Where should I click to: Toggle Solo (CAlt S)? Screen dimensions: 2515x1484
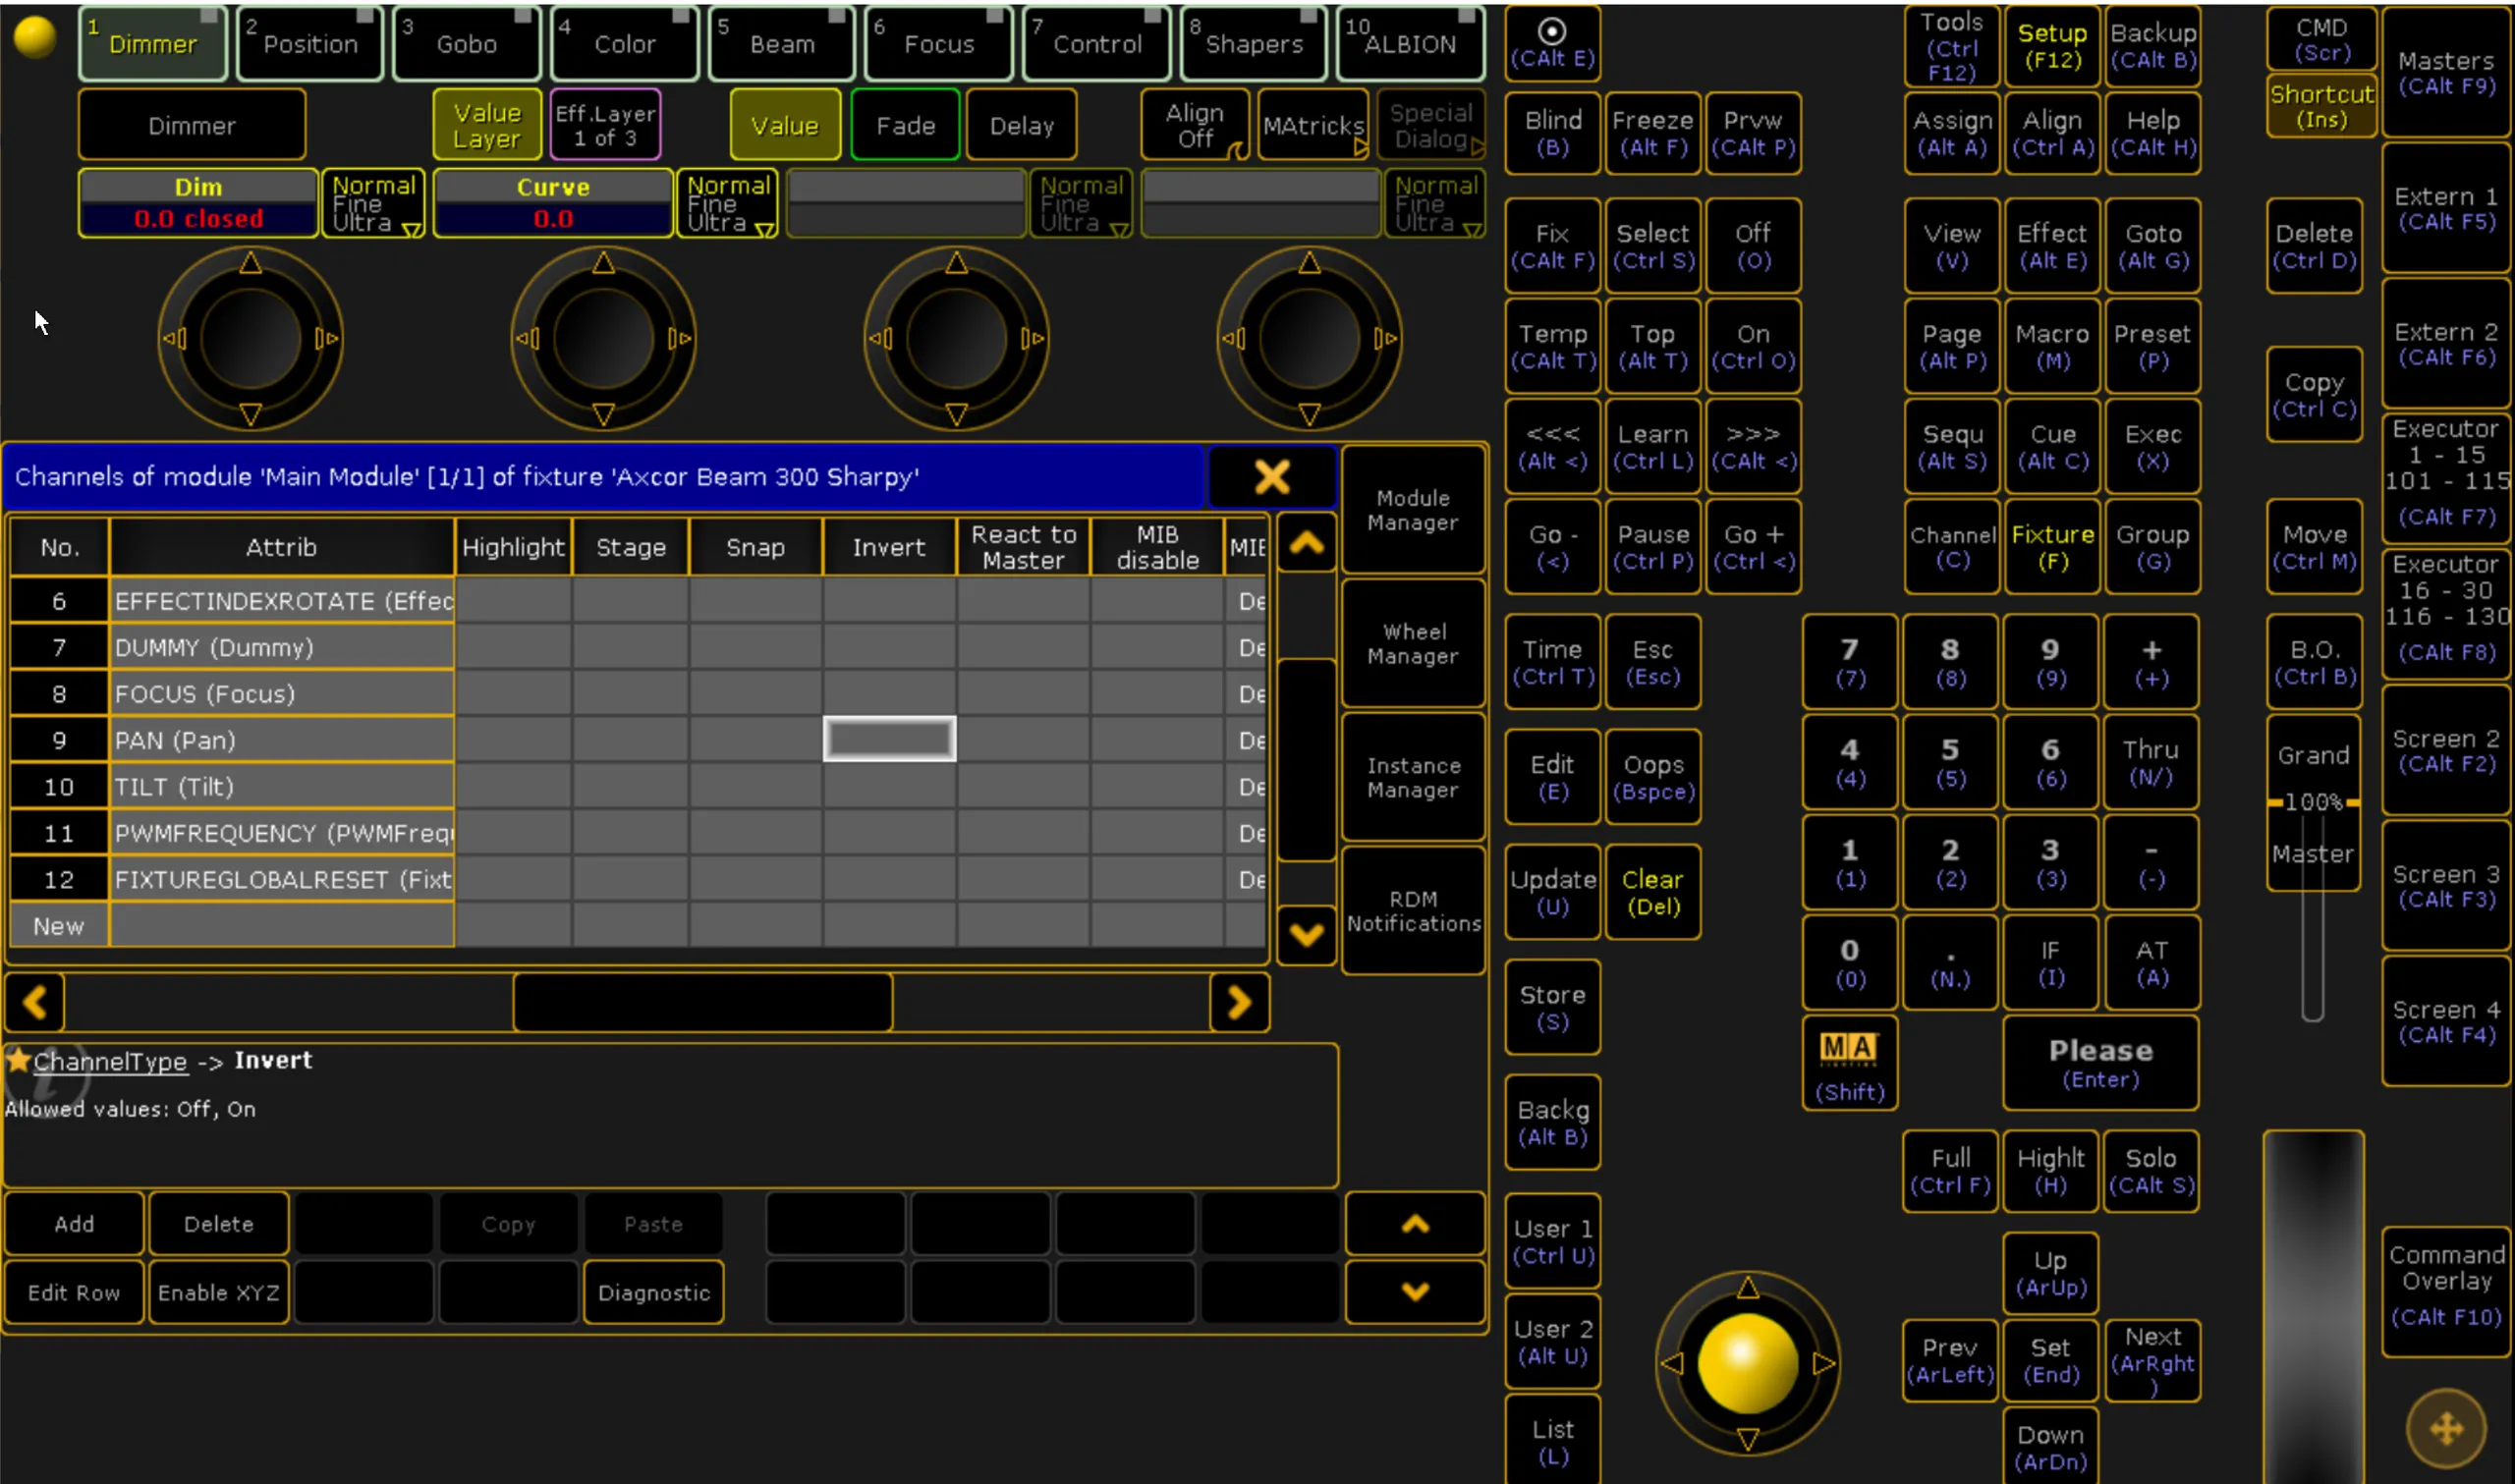(x=2151, y=1171)
